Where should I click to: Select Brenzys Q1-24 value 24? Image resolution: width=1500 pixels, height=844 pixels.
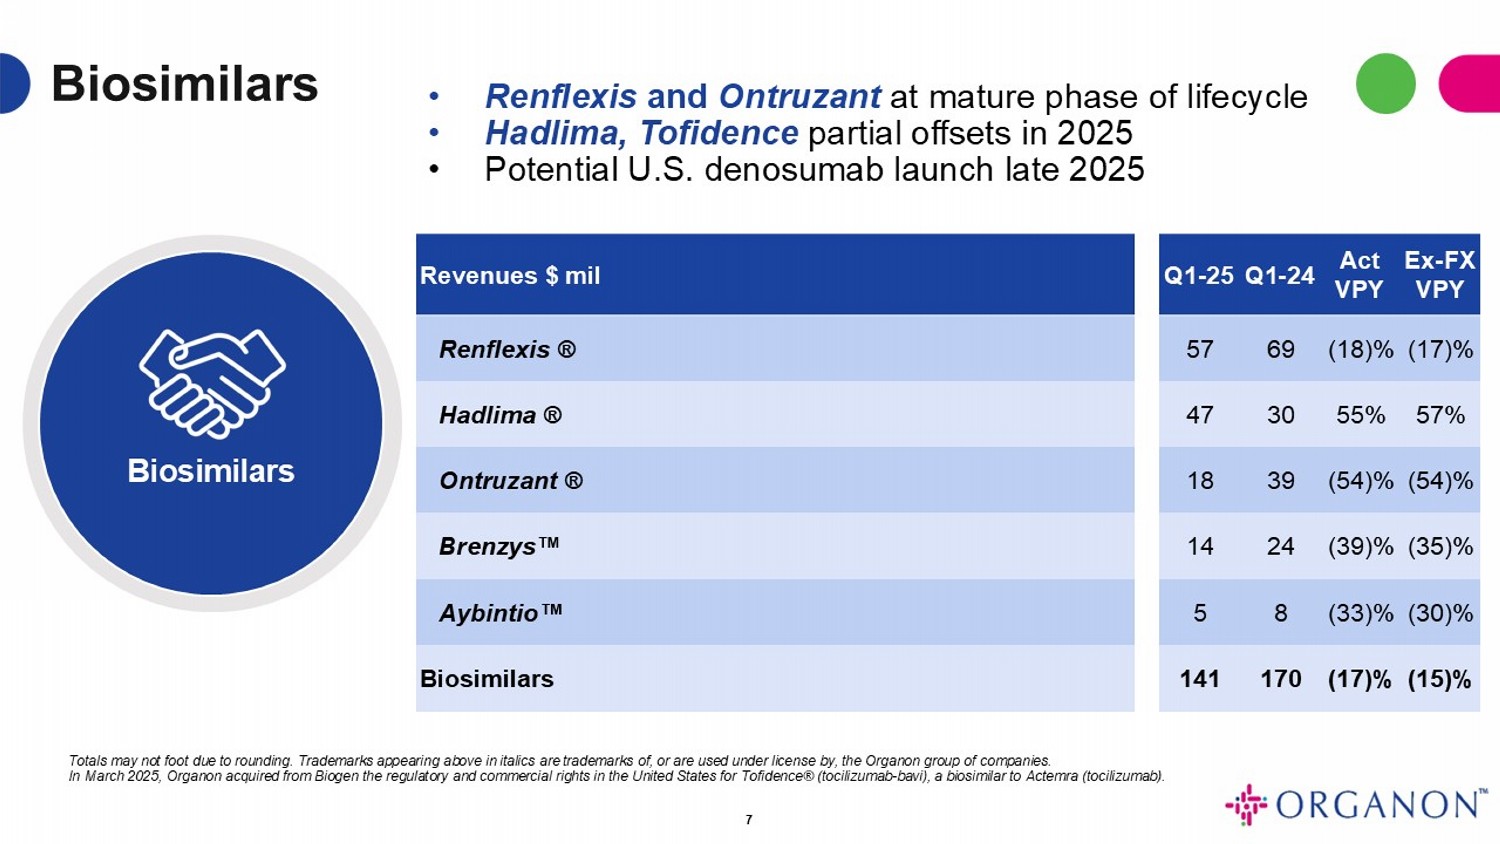click(x=1281, y=547)
